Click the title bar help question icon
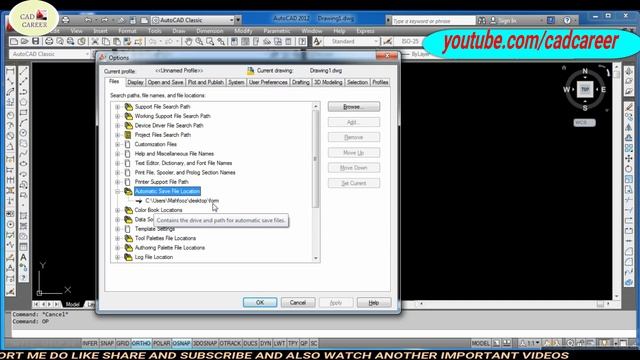The image size is (640, 360). [567, 20]
